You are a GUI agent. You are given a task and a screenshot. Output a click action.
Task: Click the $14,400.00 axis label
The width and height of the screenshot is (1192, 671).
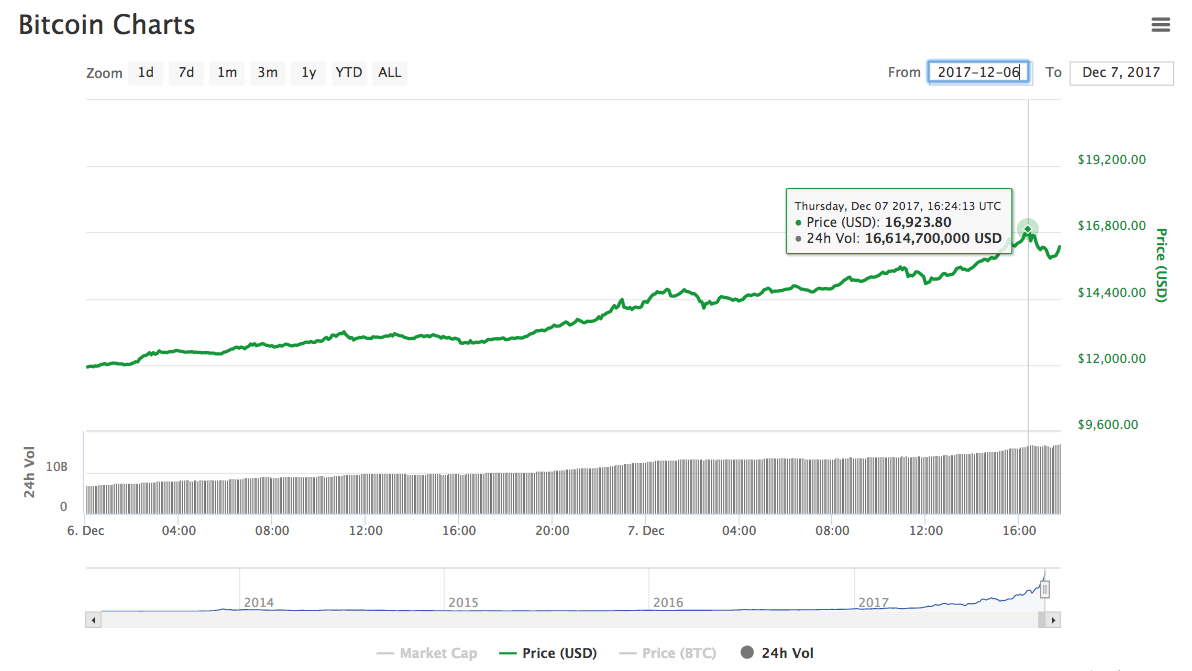pyautogui.click(x=1111, y=293)
